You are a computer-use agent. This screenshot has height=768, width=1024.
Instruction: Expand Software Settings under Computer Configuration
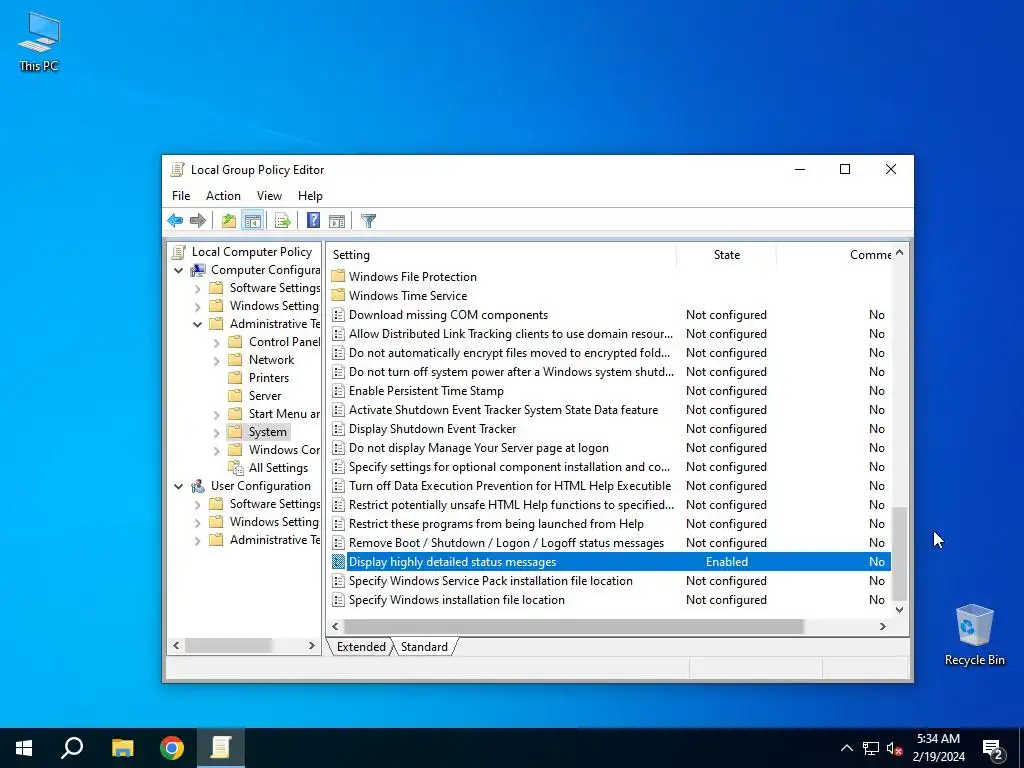click(x=197, y=288)
